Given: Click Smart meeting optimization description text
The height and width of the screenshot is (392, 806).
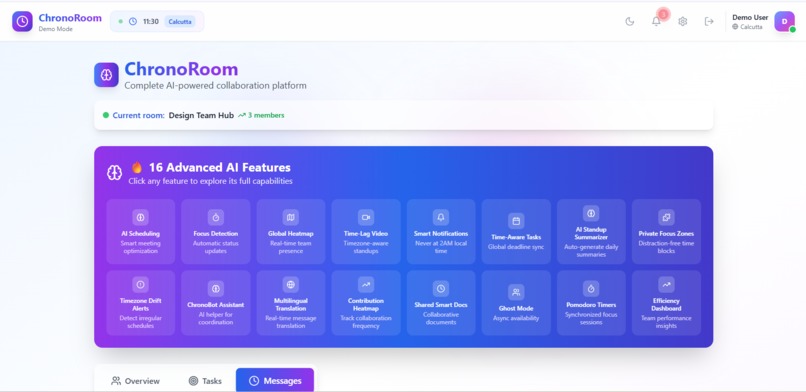Looking at the screenshot, I should pyautogui.click(x=141, y=247).
